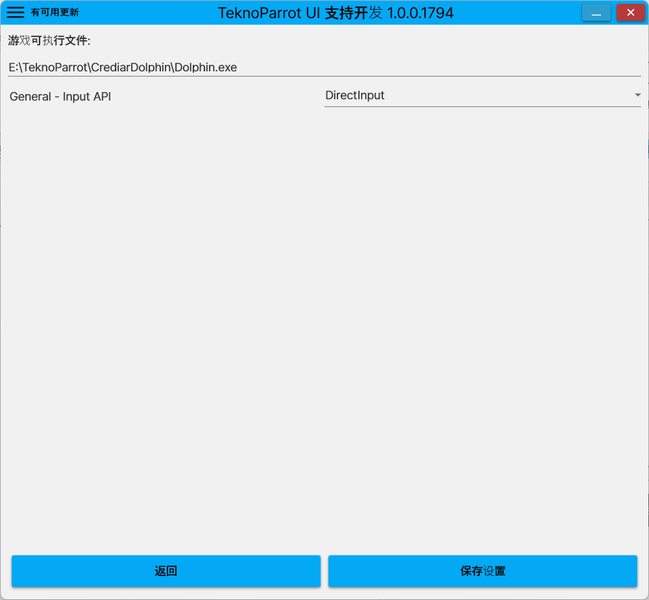
Task: Click the 有可用更新 update notice
Action: [55, 12]
